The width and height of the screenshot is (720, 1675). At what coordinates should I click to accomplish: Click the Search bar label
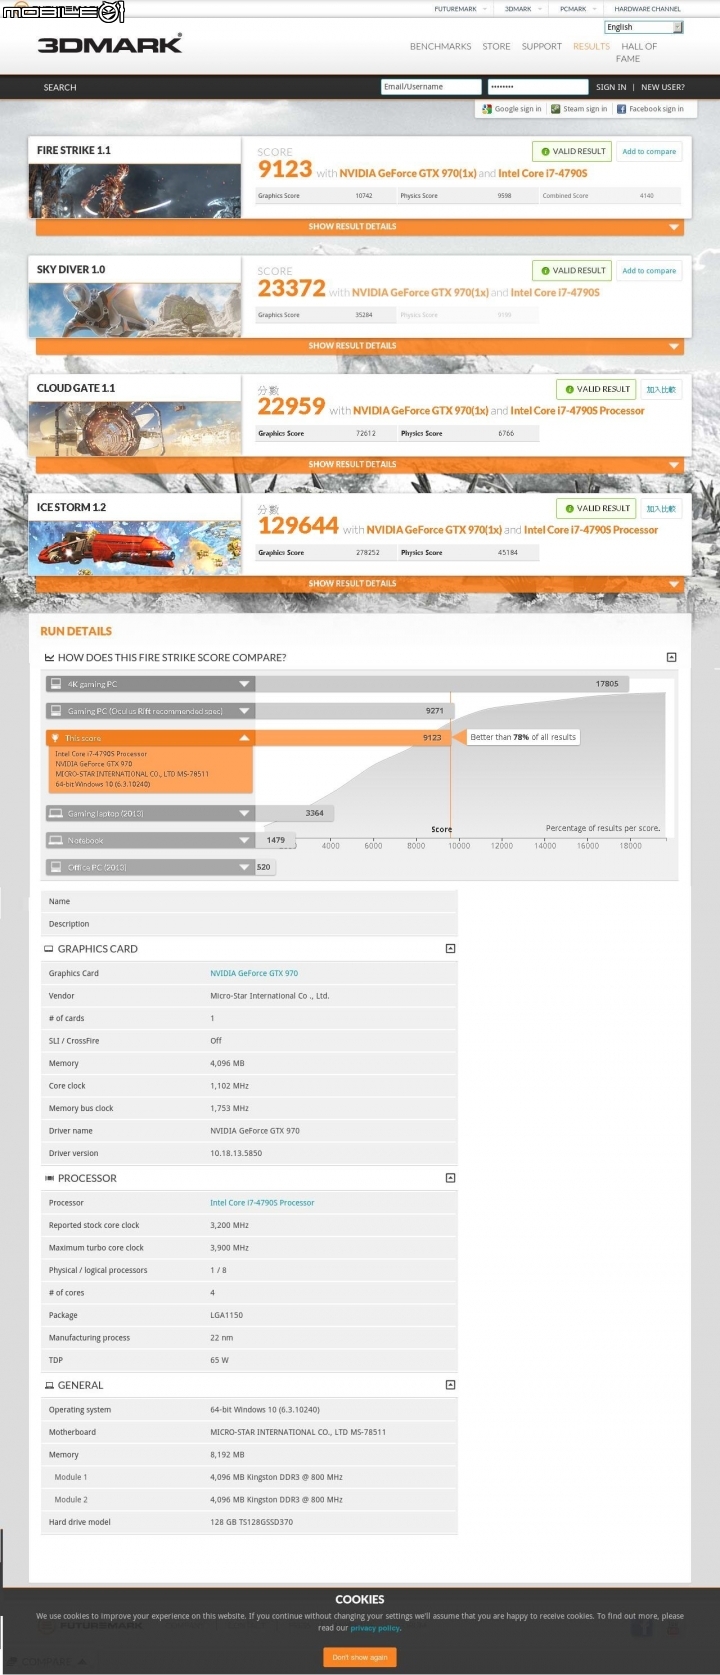(x=60, y=87)
